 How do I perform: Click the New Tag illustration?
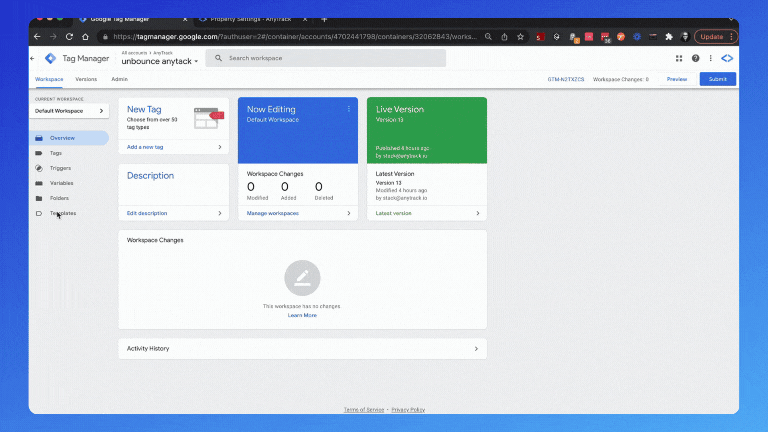point(209,118)
